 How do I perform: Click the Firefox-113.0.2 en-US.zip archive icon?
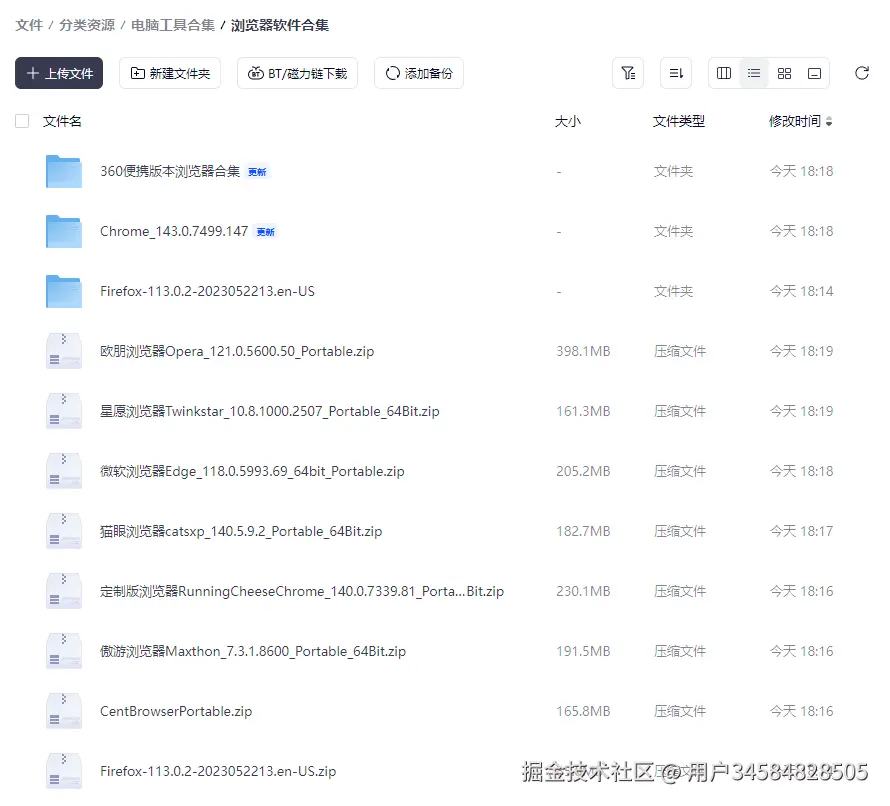(64, 771)
